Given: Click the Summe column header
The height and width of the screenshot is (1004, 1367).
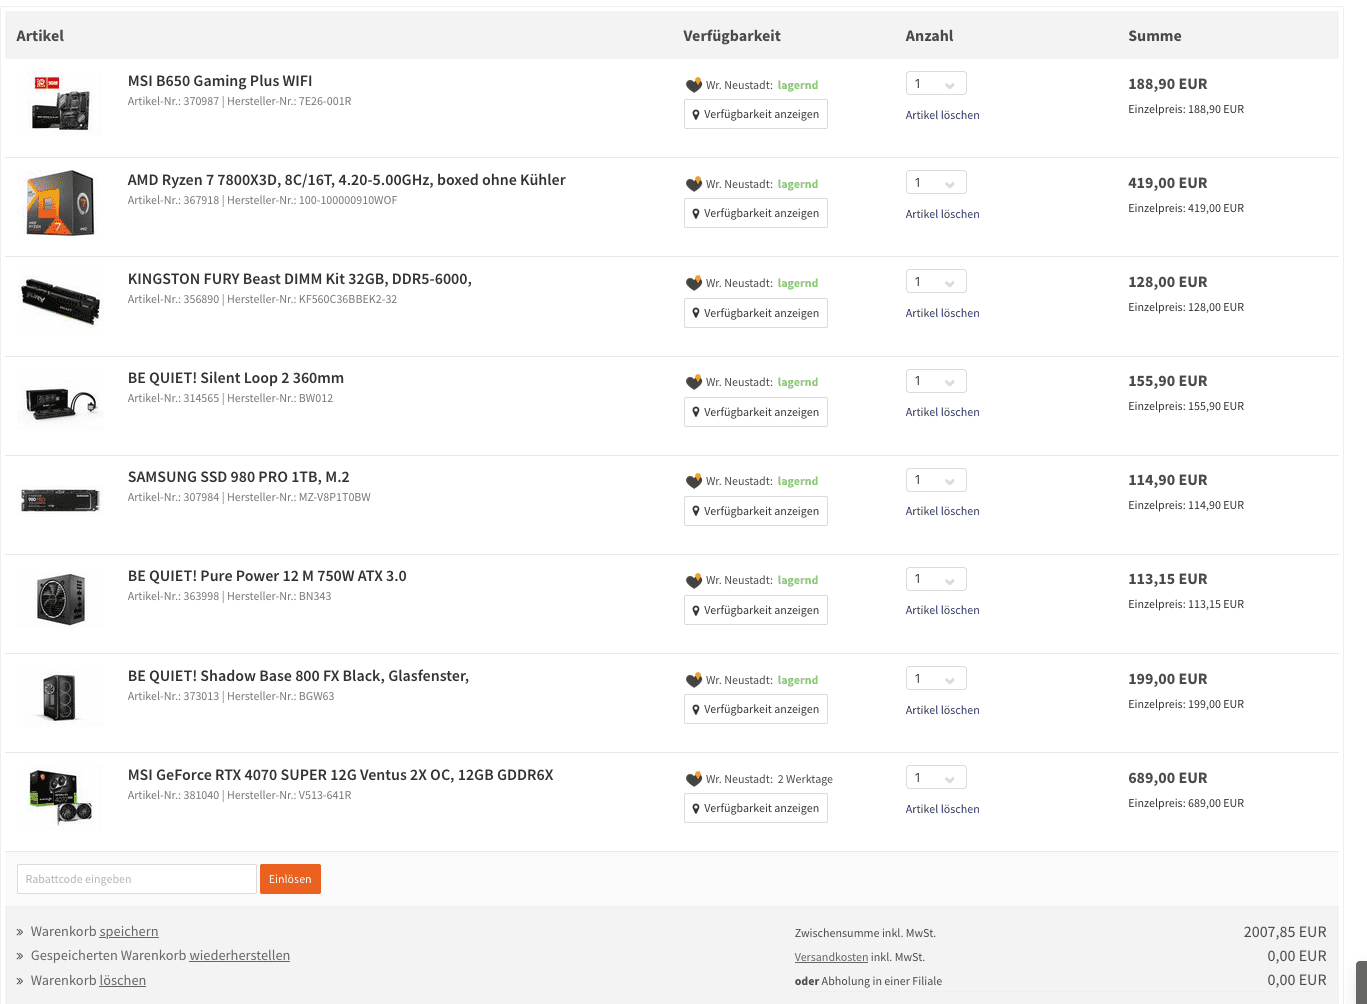Looking at the screenshot, I should pyautogui.click(x=1154, y=36).
